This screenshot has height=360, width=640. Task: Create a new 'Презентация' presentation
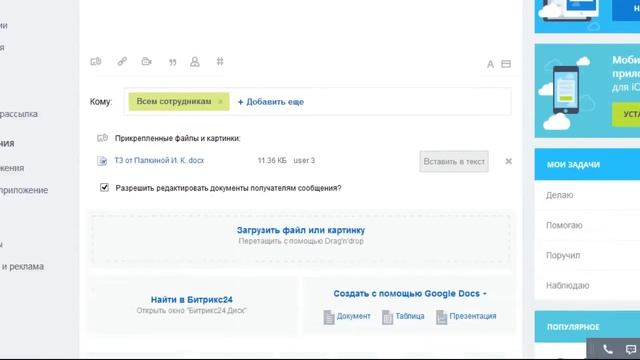[x=473, y=316]
